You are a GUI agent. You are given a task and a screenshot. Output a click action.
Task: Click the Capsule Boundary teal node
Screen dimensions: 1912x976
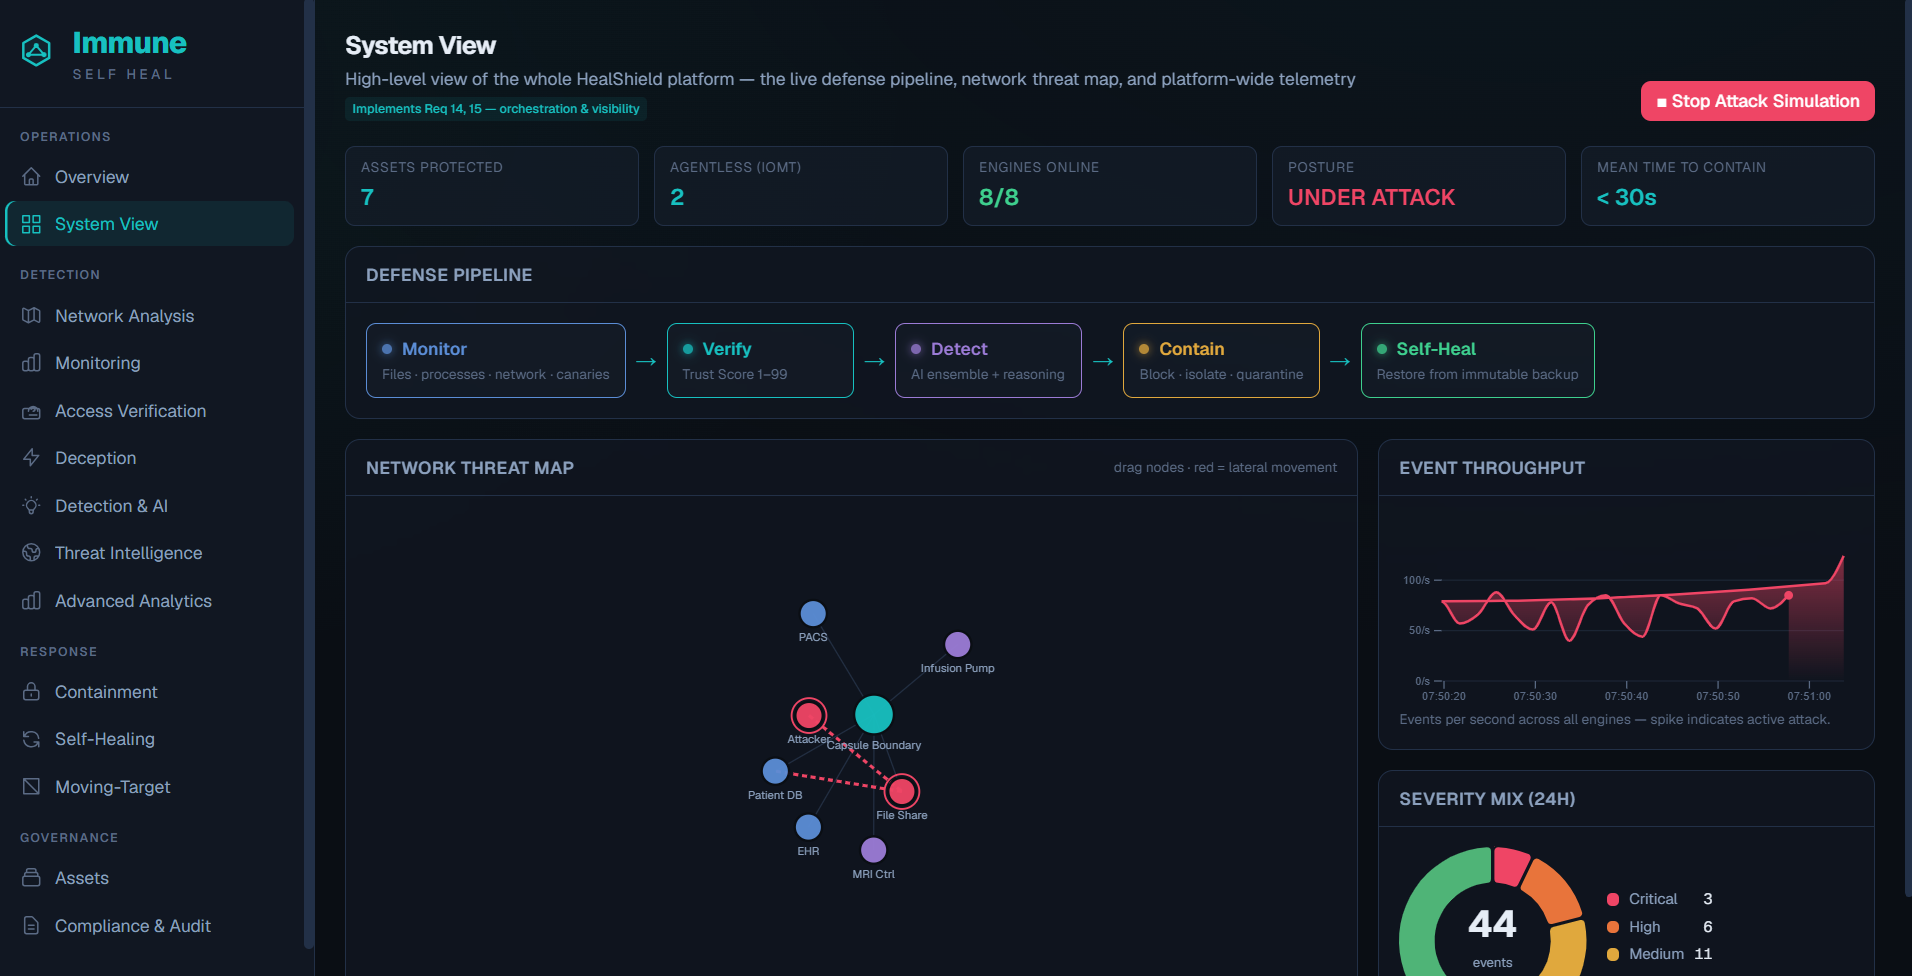pos(874,714)
